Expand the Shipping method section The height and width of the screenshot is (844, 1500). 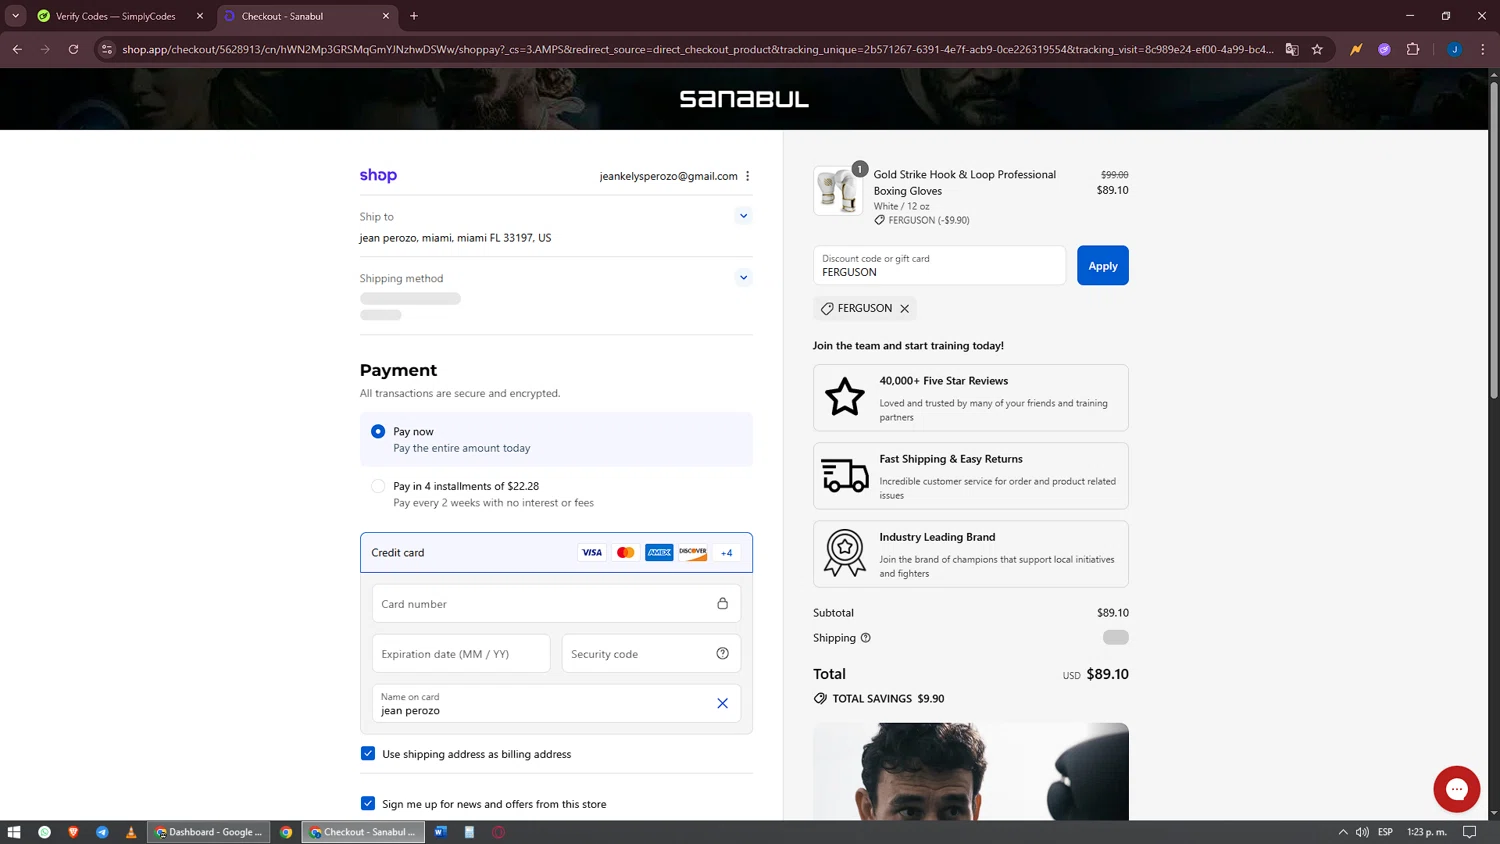(743, 278)
